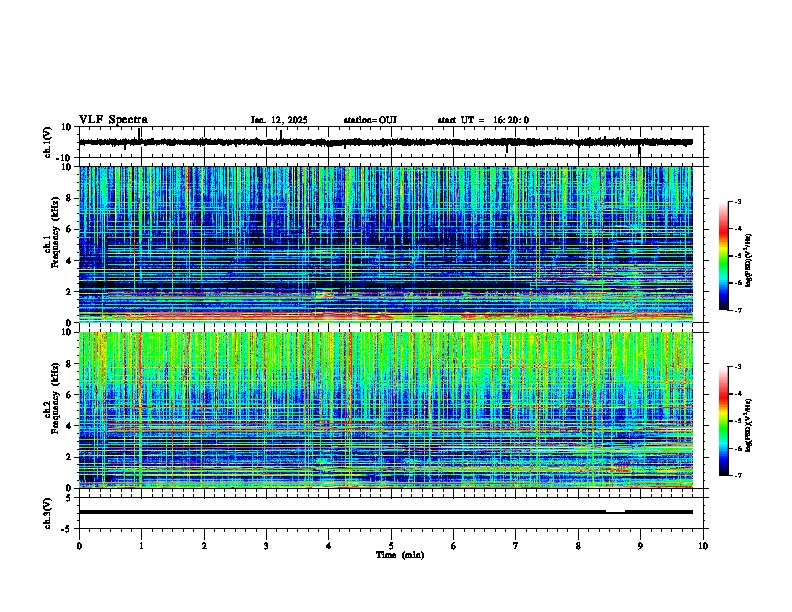This screenshot has width=792, height=612.
Task: Click the ch.1 voltage waveform trace
Action: pos(385,142)
